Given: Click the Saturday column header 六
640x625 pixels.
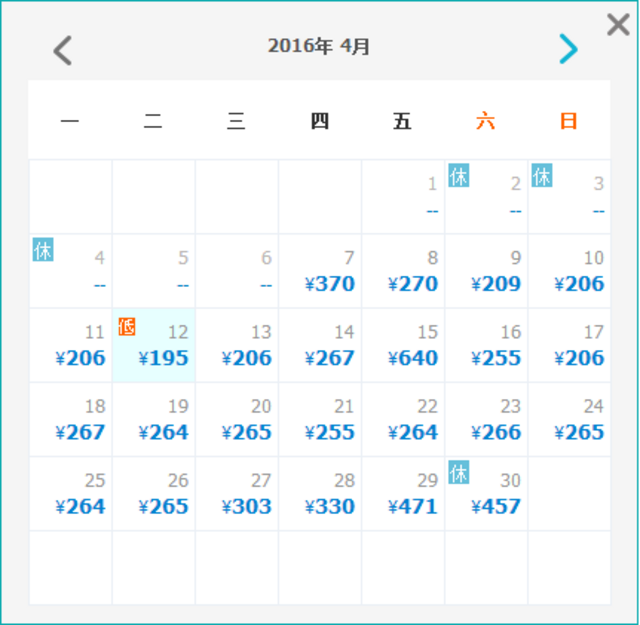Looking at the screenshot, I should coord(486,122).
